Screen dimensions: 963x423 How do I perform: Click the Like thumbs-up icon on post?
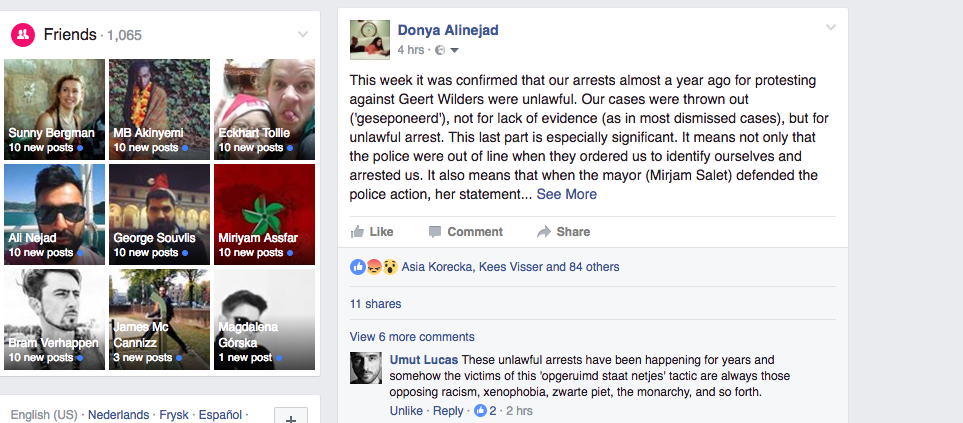[357, 232]
